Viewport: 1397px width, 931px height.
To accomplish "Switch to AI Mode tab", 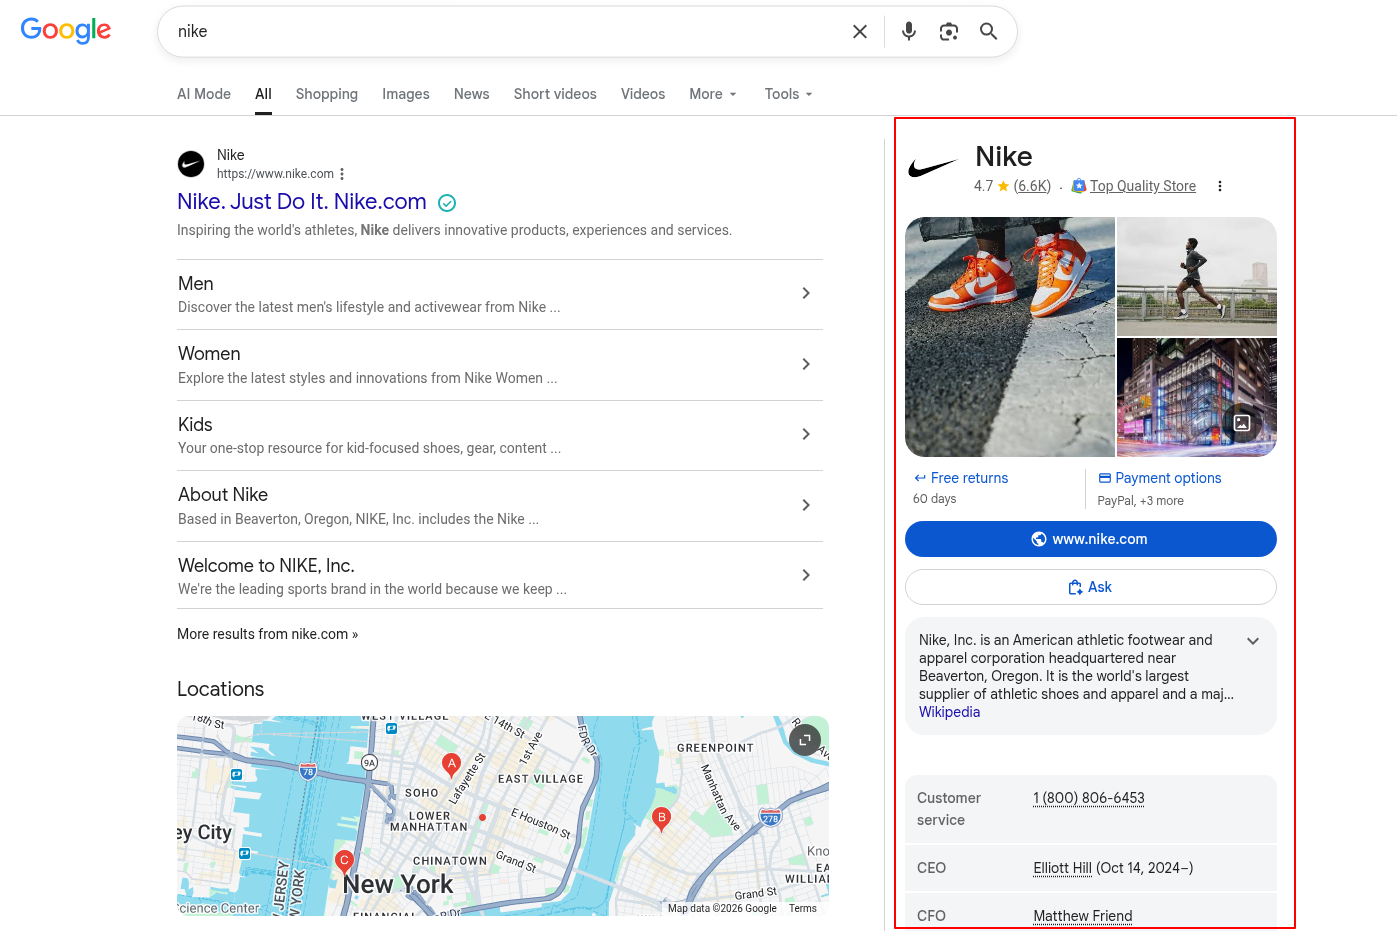I will tap(204, 94).
